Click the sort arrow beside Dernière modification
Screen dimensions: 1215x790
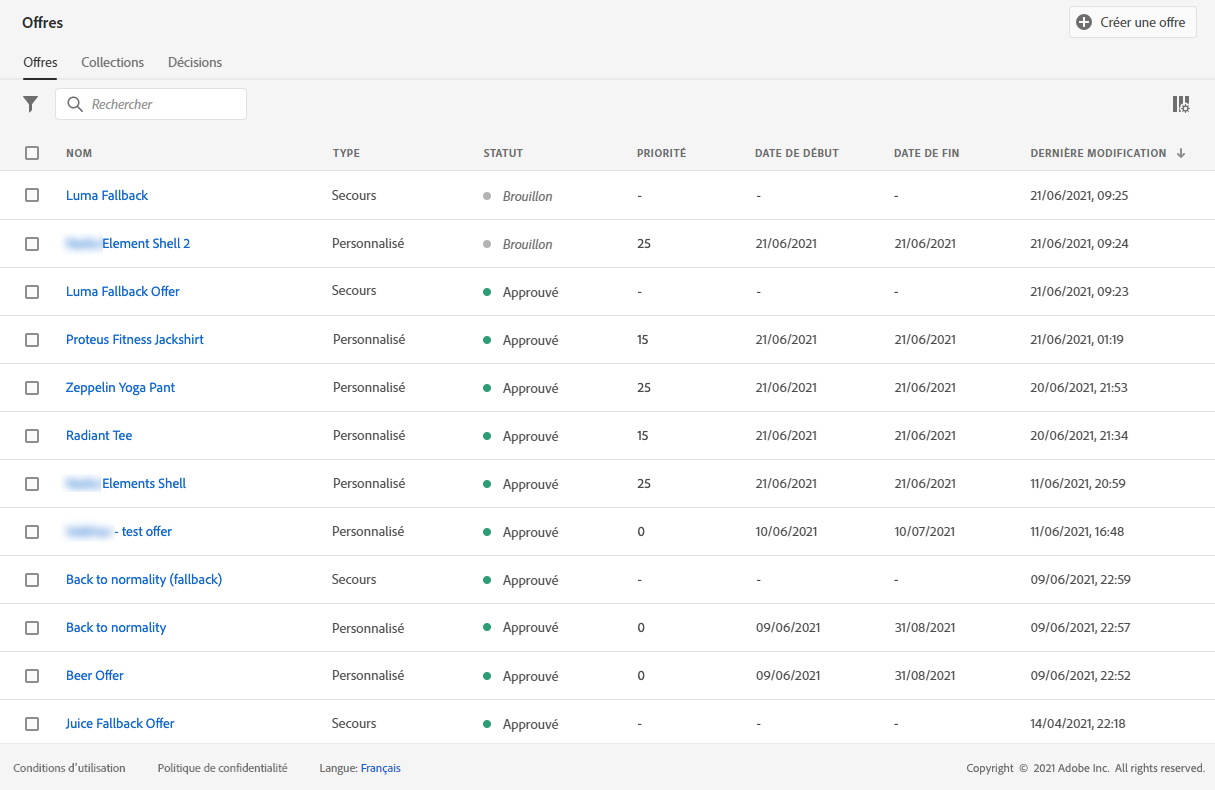(x=1181, y=153)
